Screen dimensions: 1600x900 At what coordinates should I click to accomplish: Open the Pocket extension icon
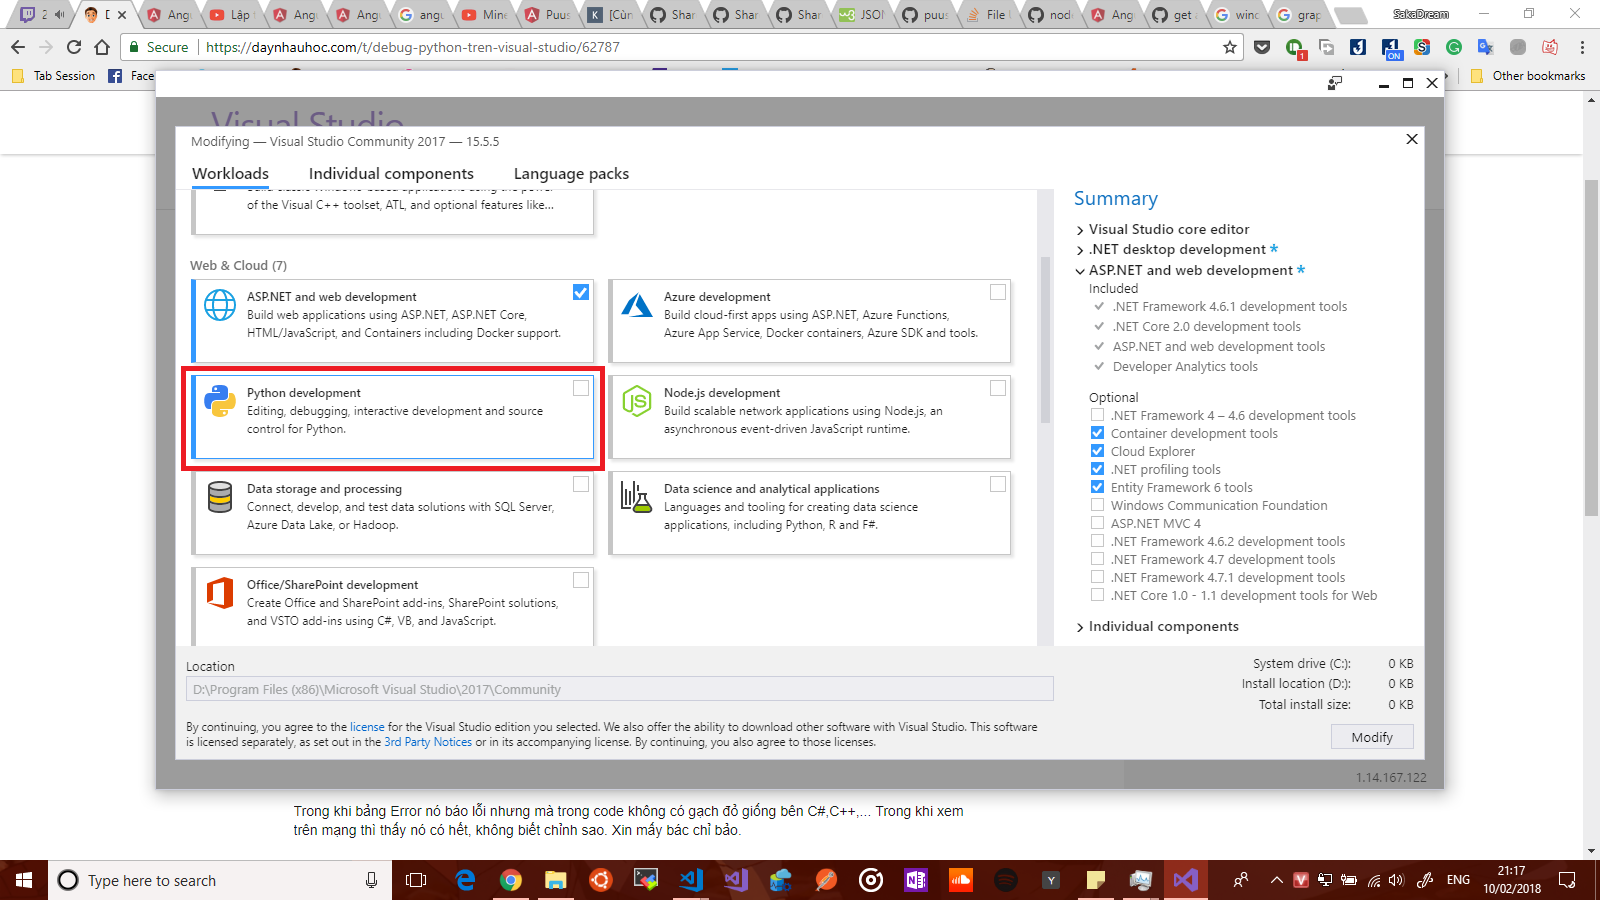[x=1262, y=47]
